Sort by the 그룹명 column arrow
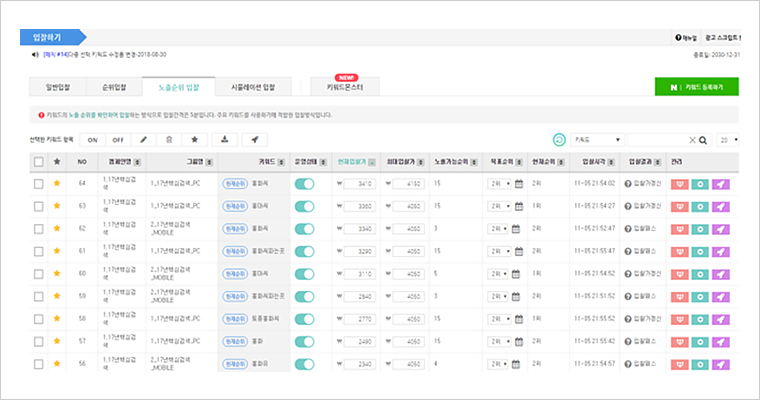760x400 pixels. click(x=209, y=162)
